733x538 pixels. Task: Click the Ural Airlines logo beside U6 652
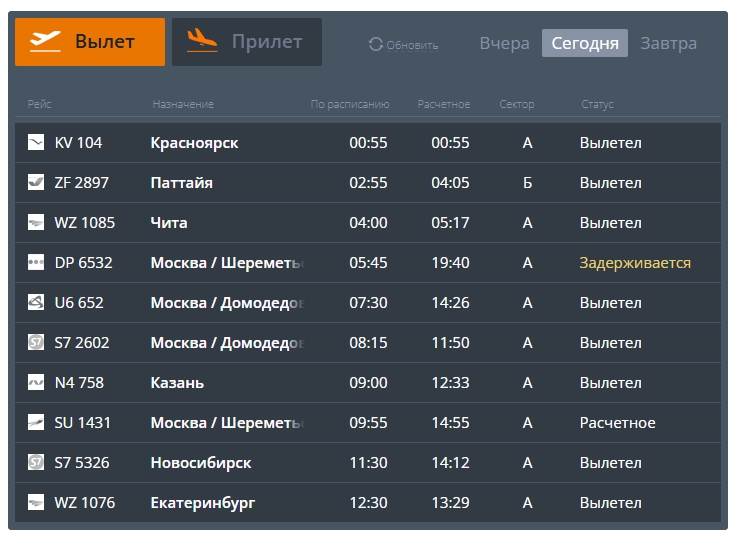36,302
